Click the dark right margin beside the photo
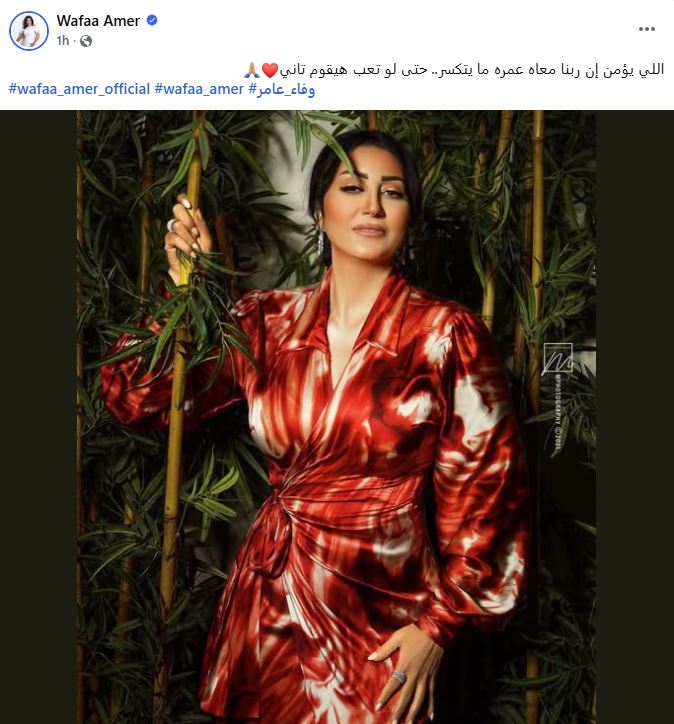The image size is (674, 724). [x=635, y=417]
